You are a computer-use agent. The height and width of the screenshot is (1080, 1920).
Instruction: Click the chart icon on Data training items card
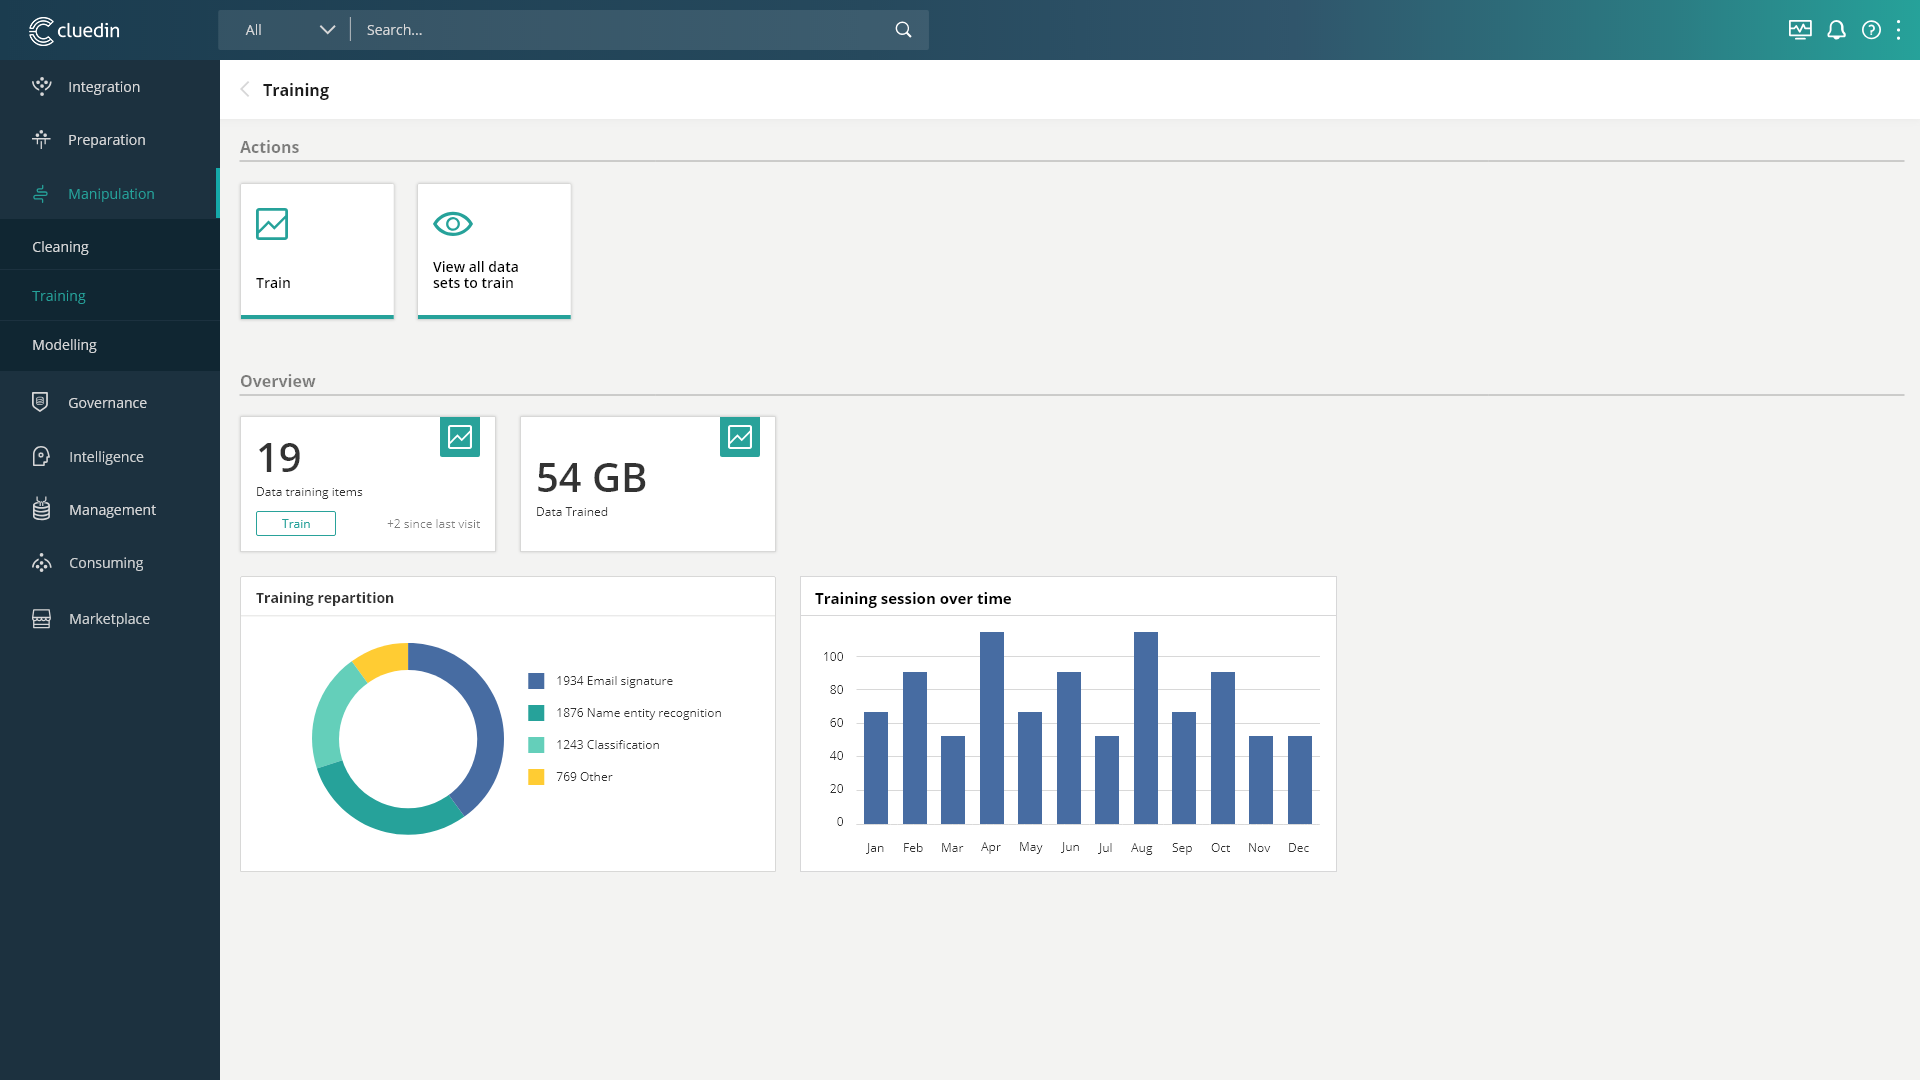[460, 437]
